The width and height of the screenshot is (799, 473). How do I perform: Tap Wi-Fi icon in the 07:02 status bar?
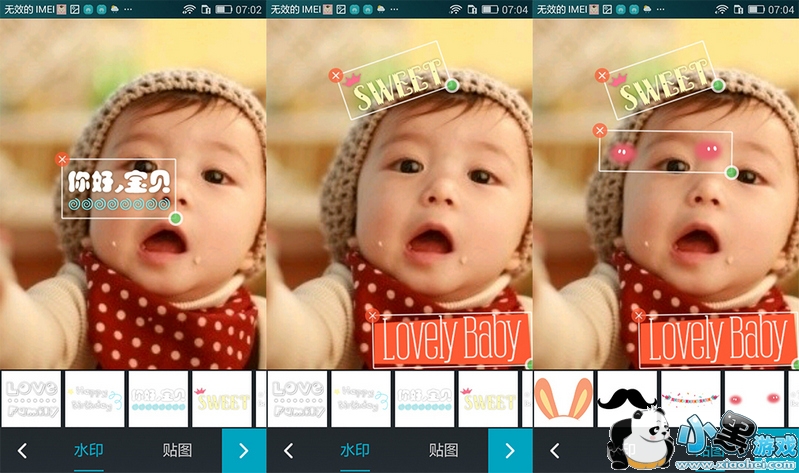pyautogui.click(x=189, y=9)
